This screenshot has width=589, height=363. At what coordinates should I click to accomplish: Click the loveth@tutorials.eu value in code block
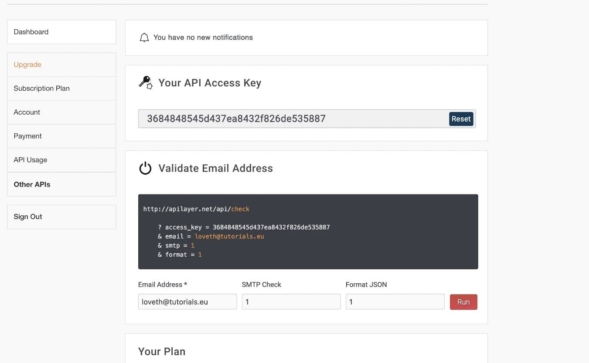tap(230, 236)
